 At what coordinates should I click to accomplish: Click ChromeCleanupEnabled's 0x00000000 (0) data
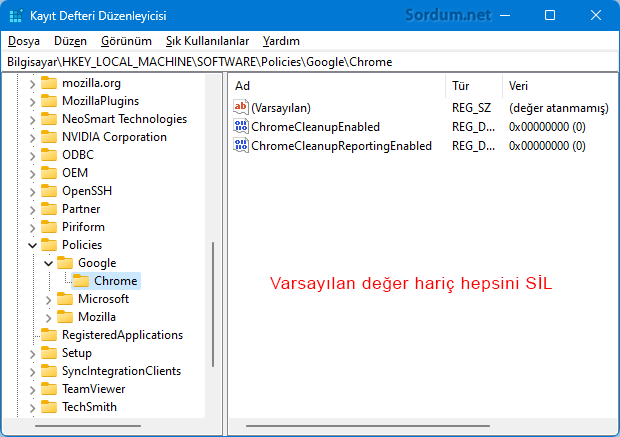(547, 127)
